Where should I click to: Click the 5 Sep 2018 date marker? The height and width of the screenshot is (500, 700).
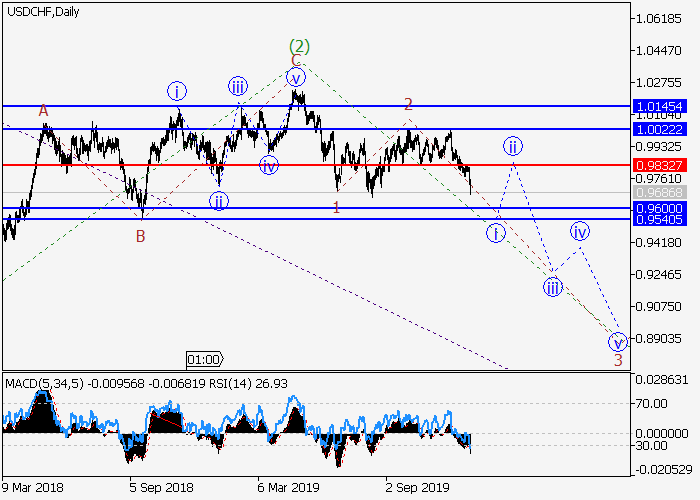[161, 488]
